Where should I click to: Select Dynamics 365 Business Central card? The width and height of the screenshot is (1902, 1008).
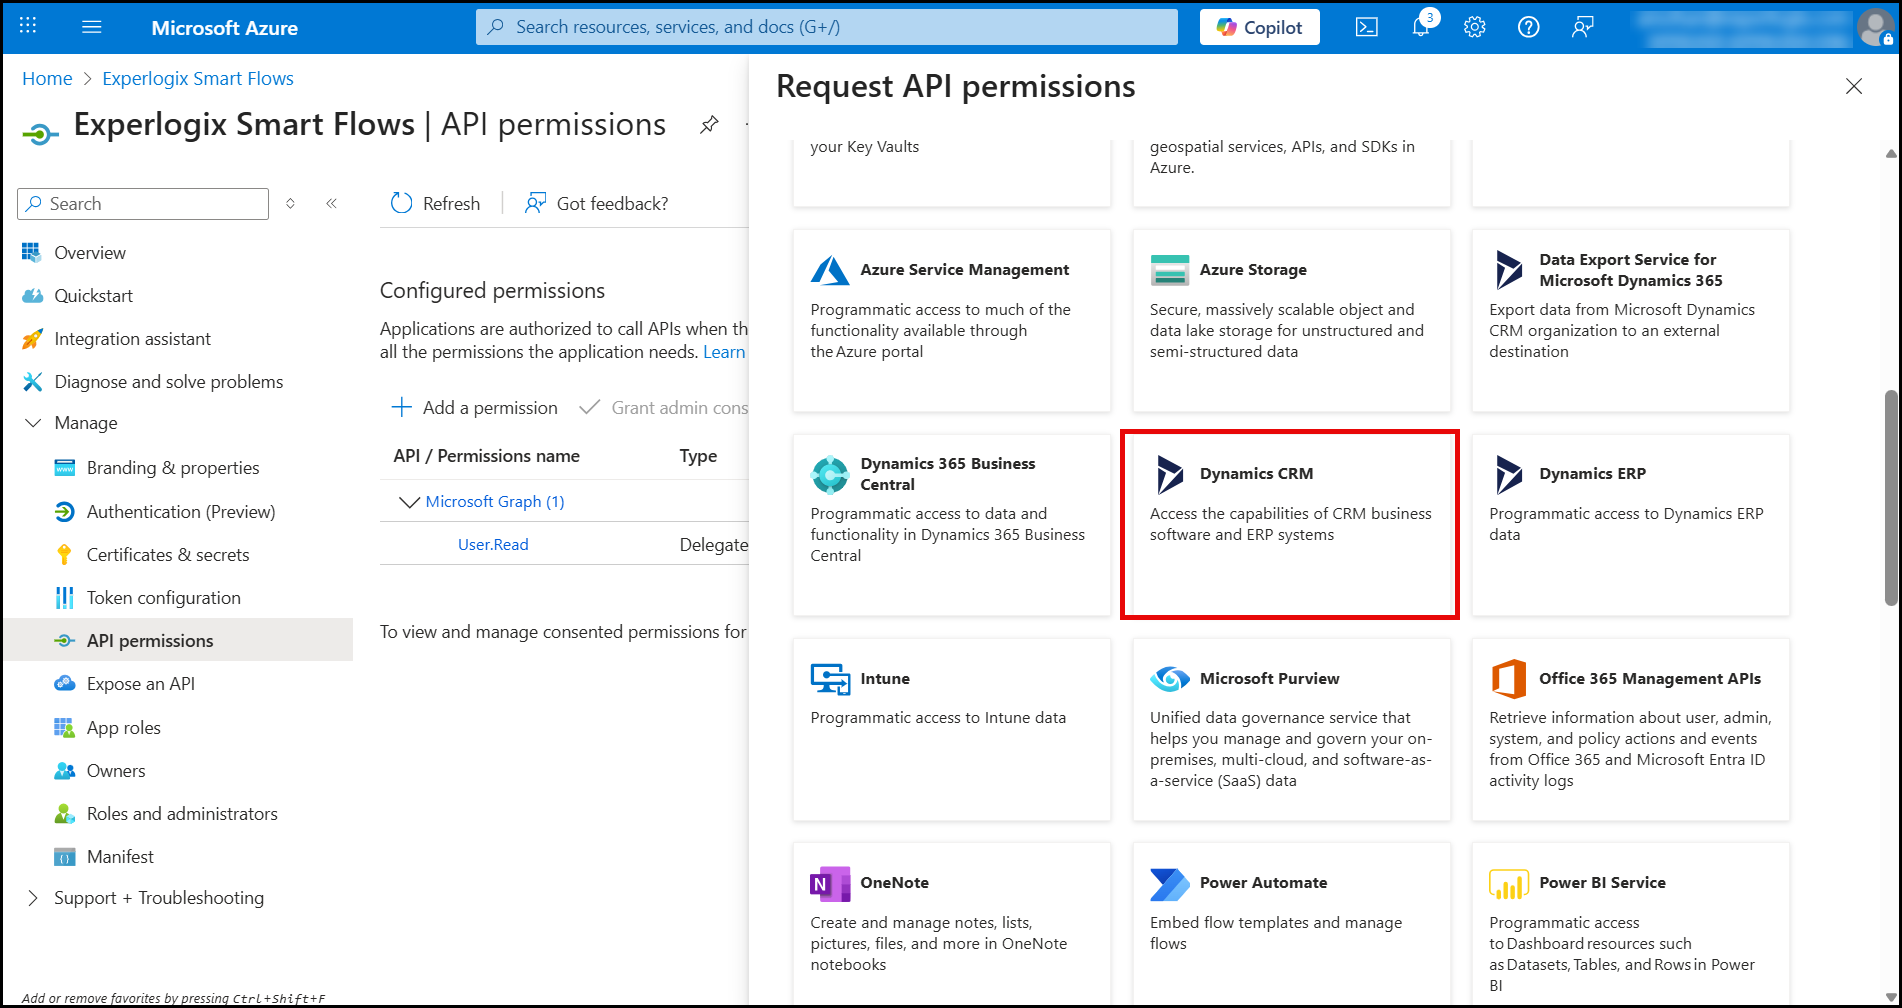(x=951, y=525)
